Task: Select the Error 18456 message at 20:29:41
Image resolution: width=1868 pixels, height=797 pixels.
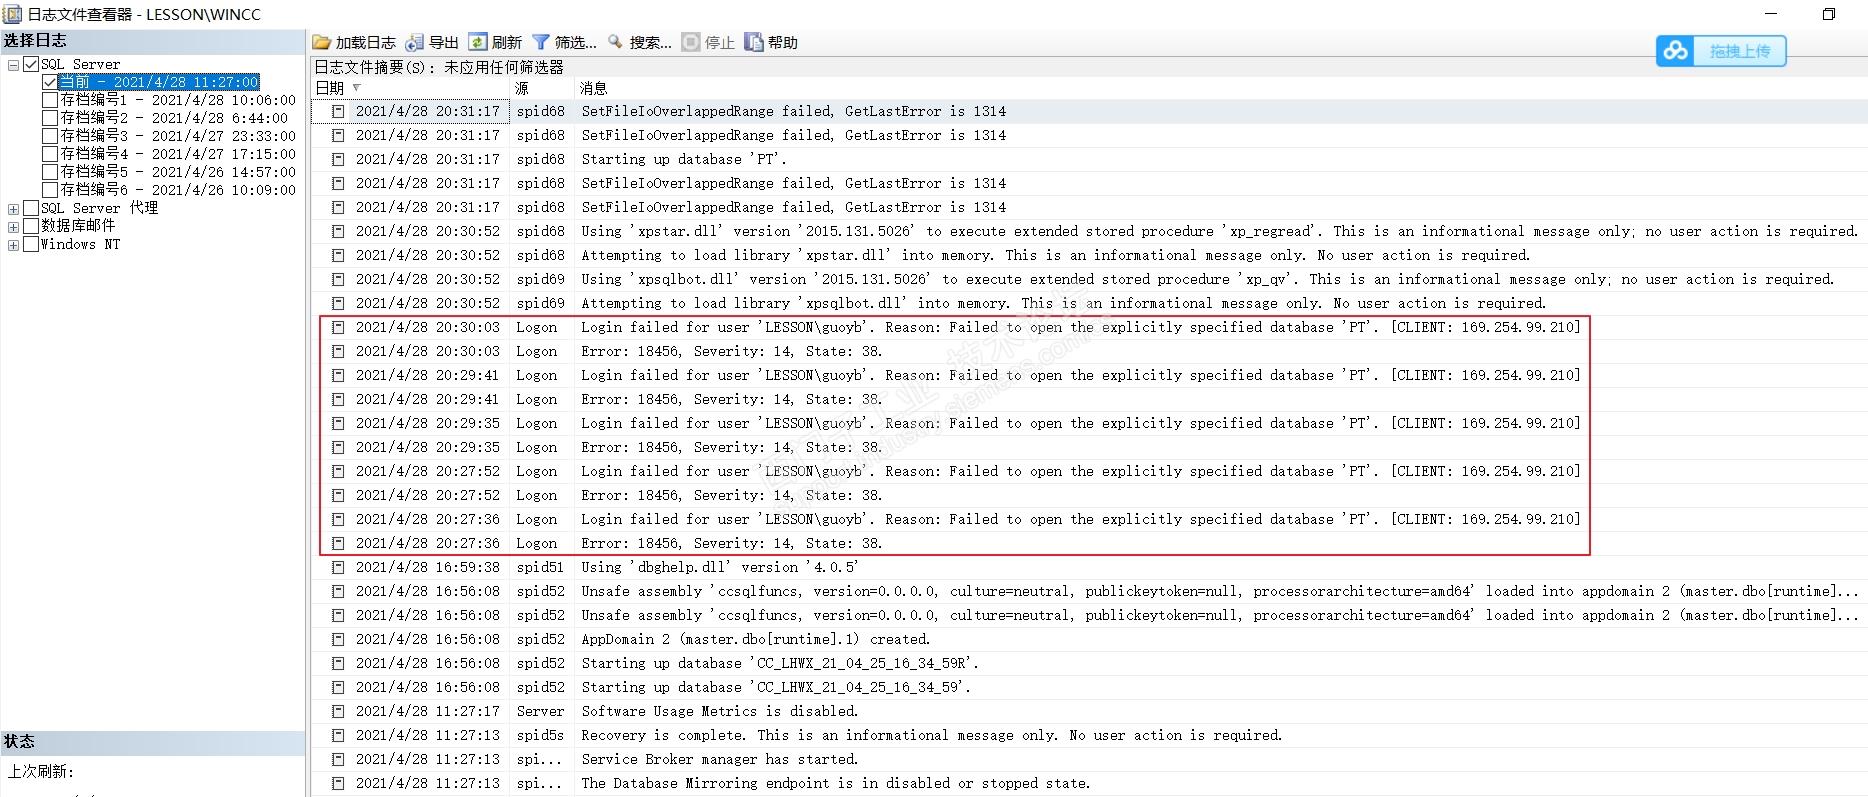Action: (732, 399)
